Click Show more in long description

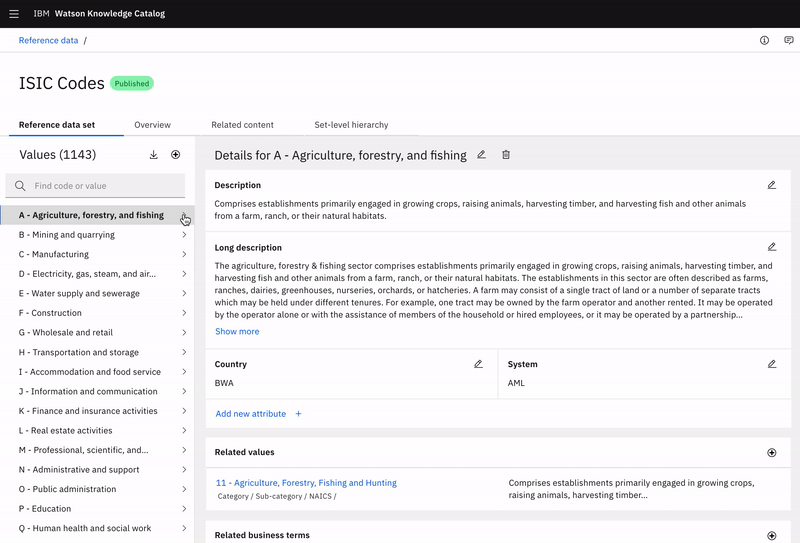tap(237, 331)
